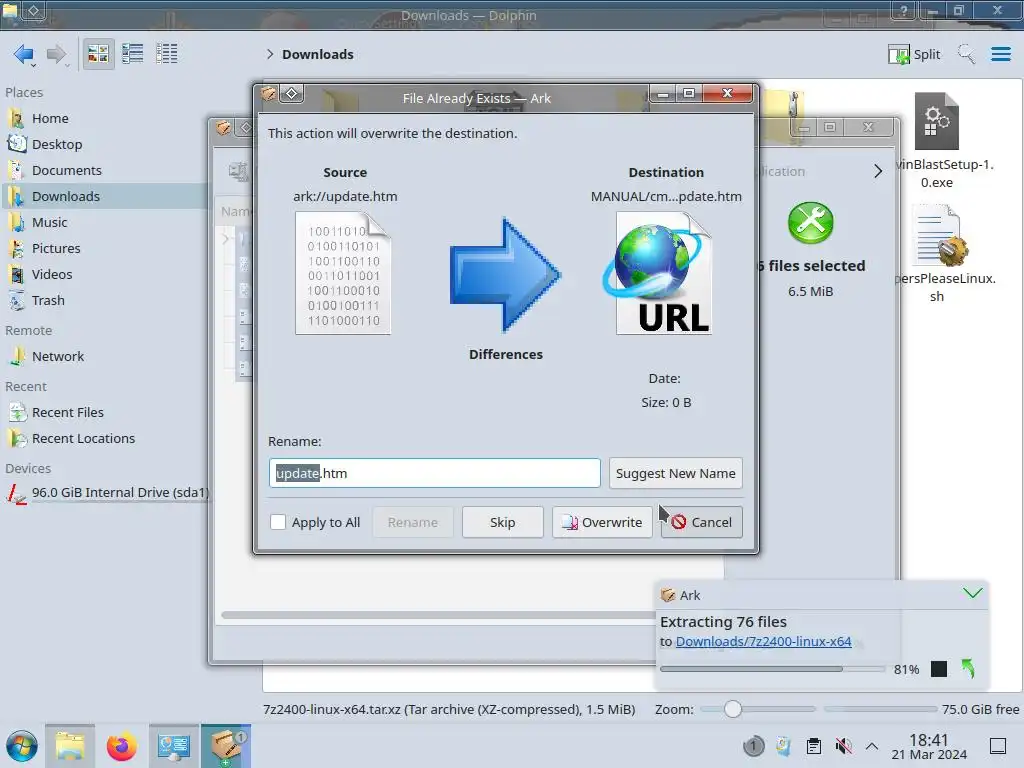Go forward in Dolphin navigation
The image size is (1024, 768).
(56, 54)
